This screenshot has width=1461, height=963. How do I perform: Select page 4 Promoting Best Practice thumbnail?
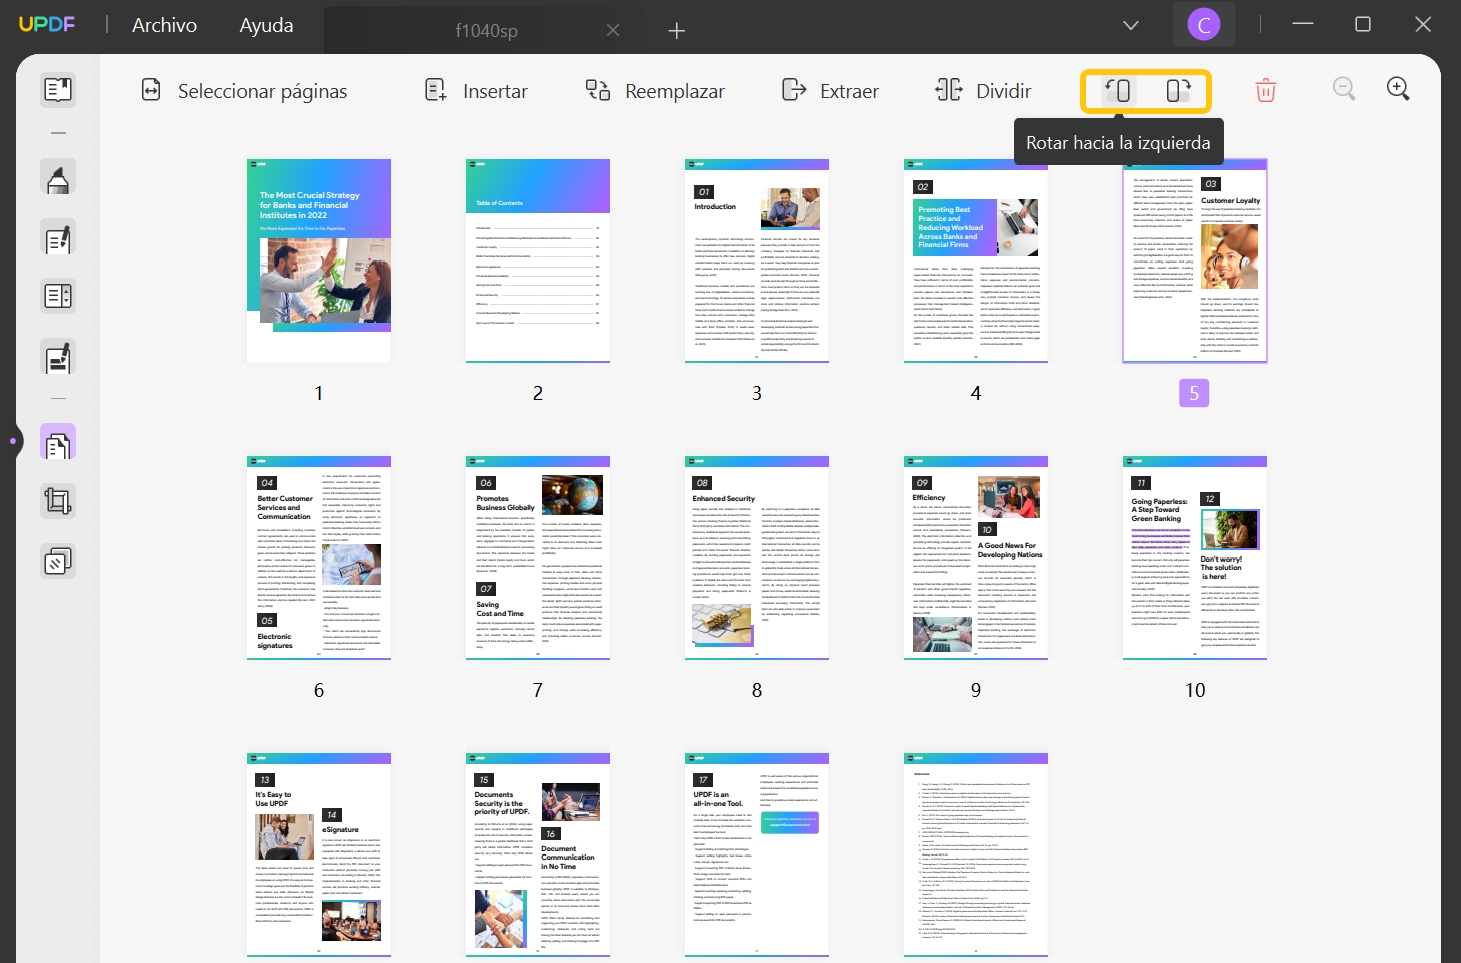[x=976, y=261]
